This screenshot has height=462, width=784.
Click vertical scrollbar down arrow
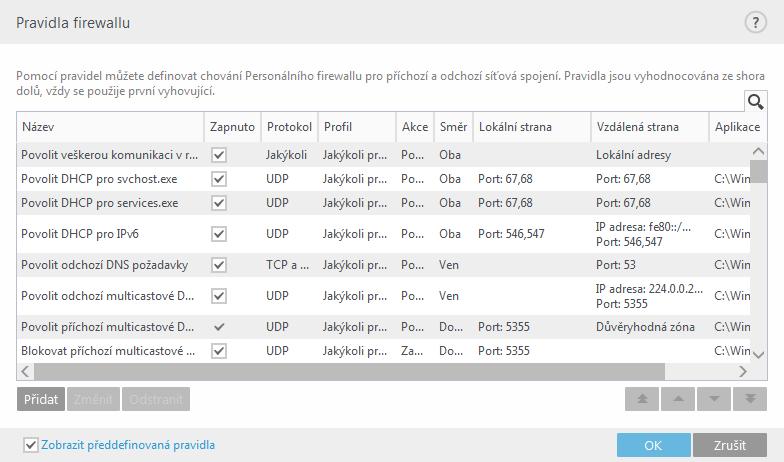pos(758,355)
